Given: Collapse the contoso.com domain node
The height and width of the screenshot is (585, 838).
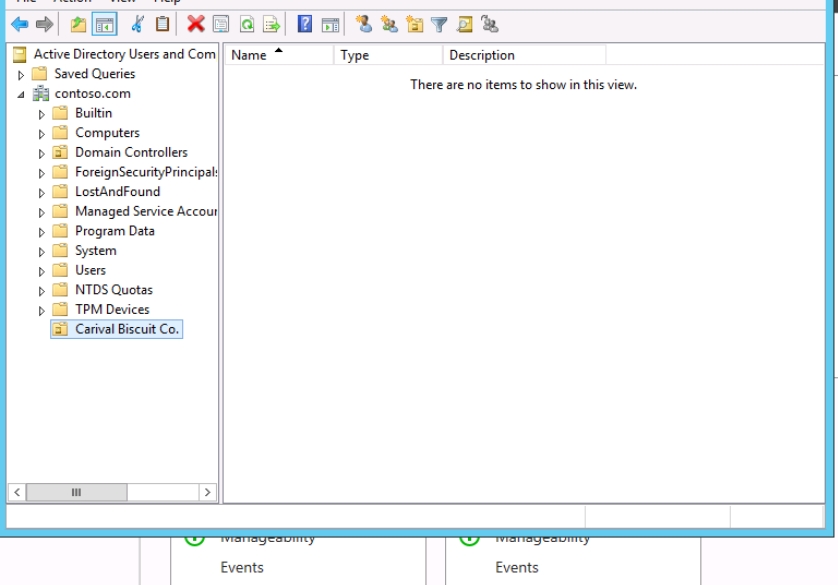Looking at the screenshot, I should (21, 94).
